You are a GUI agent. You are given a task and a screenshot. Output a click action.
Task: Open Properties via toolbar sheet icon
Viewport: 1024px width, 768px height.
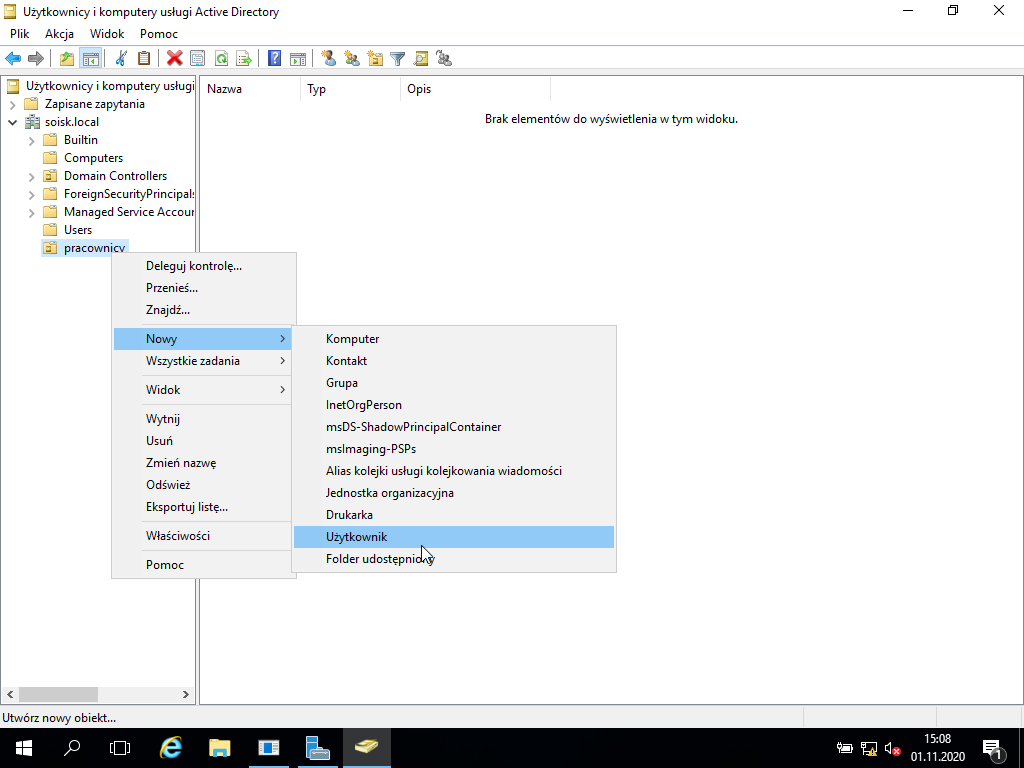pyautogui.click(x=197, y=58)
